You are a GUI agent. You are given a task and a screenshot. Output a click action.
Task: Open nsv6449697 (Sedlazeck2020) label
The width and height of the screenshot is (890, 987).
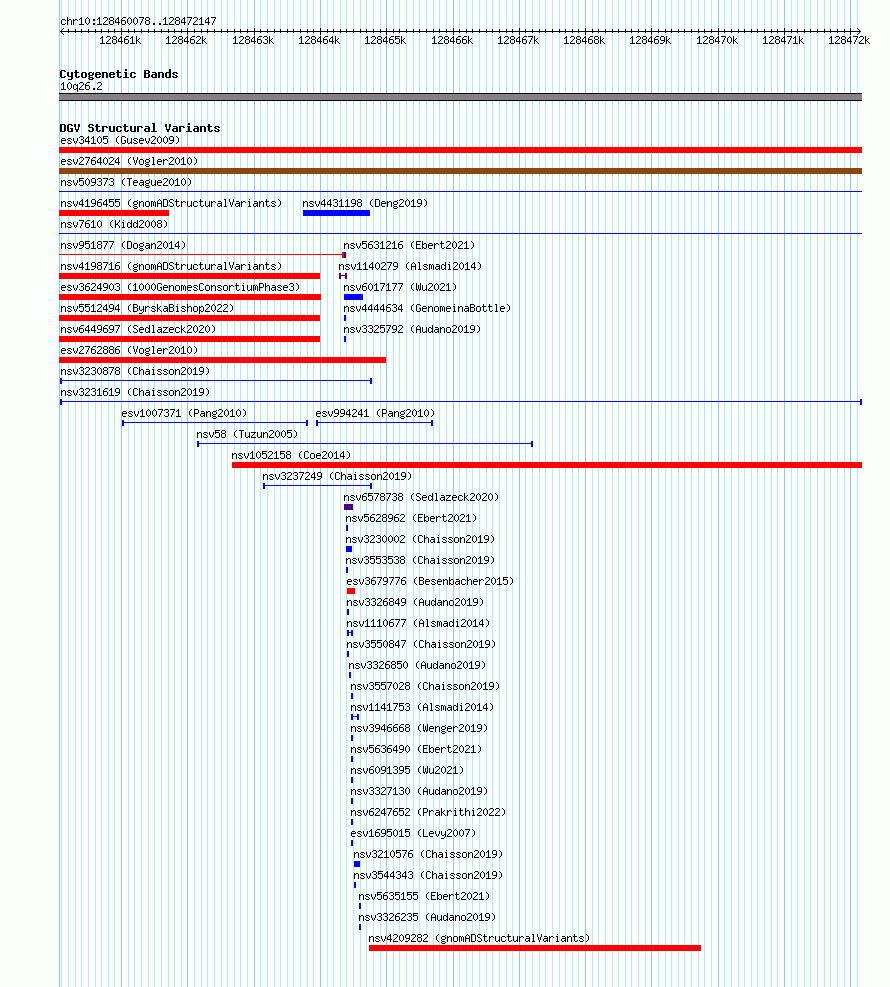138,329
